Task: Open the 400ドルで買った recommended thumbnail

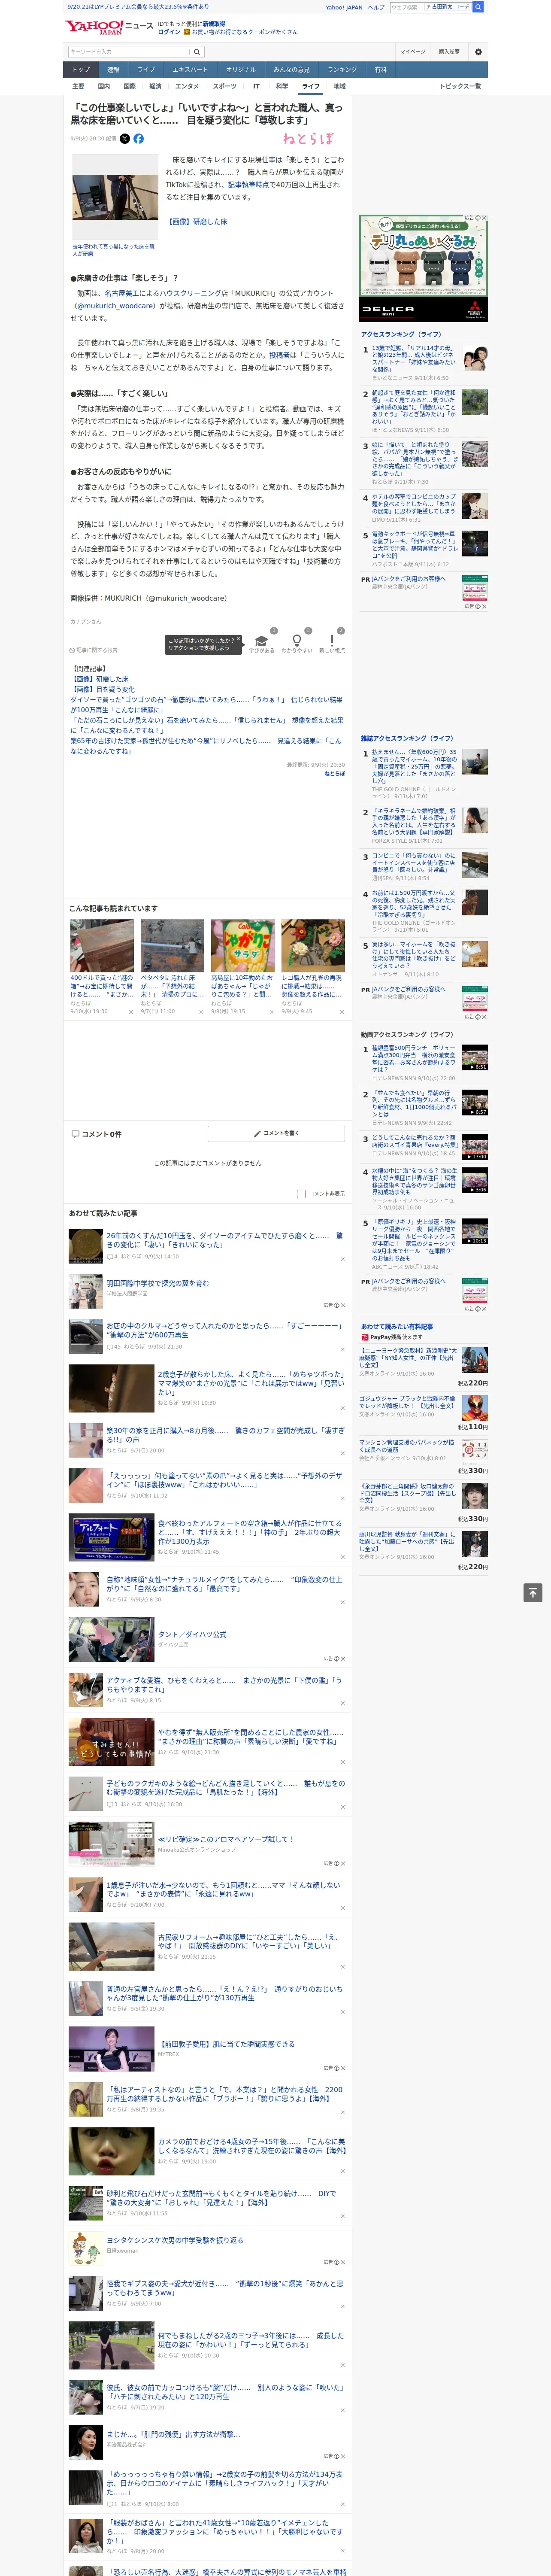Action: pyautogui.click(x=102, y=946)
